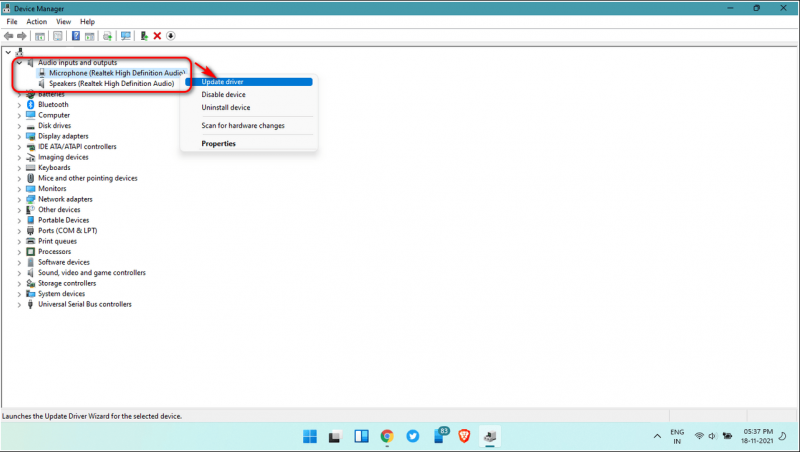The image size is (800, 452).
Task: Show hidden icons in system tray
Action: tap(657, 436)
